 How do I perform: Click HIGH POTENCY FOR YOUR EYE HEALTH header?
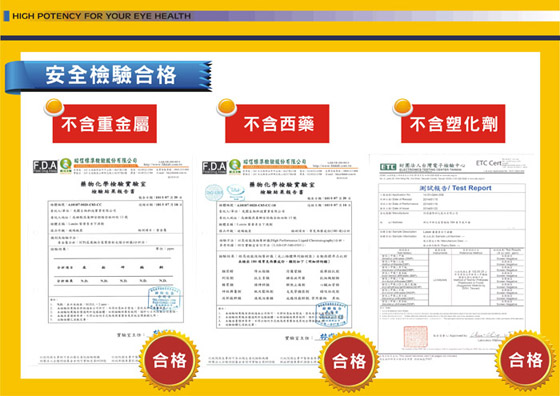click(101, 16)
